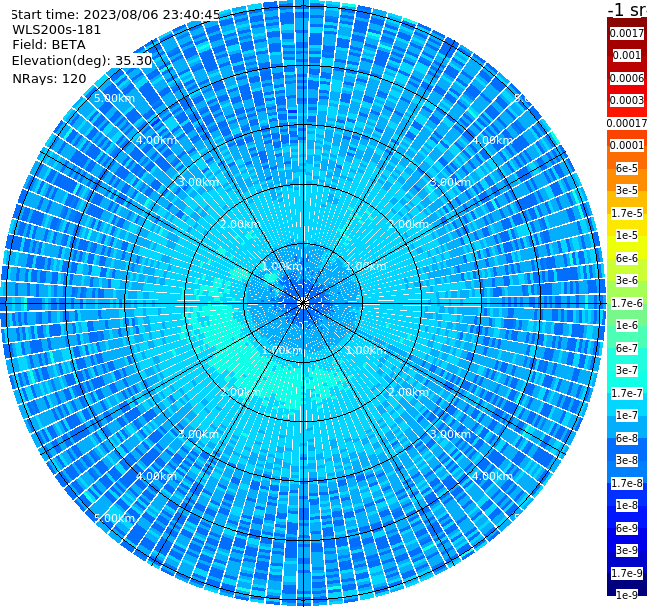The image size is (647, 607).
Task: Click the '1e-6' colorbar tick label
Action: (627, 325)
